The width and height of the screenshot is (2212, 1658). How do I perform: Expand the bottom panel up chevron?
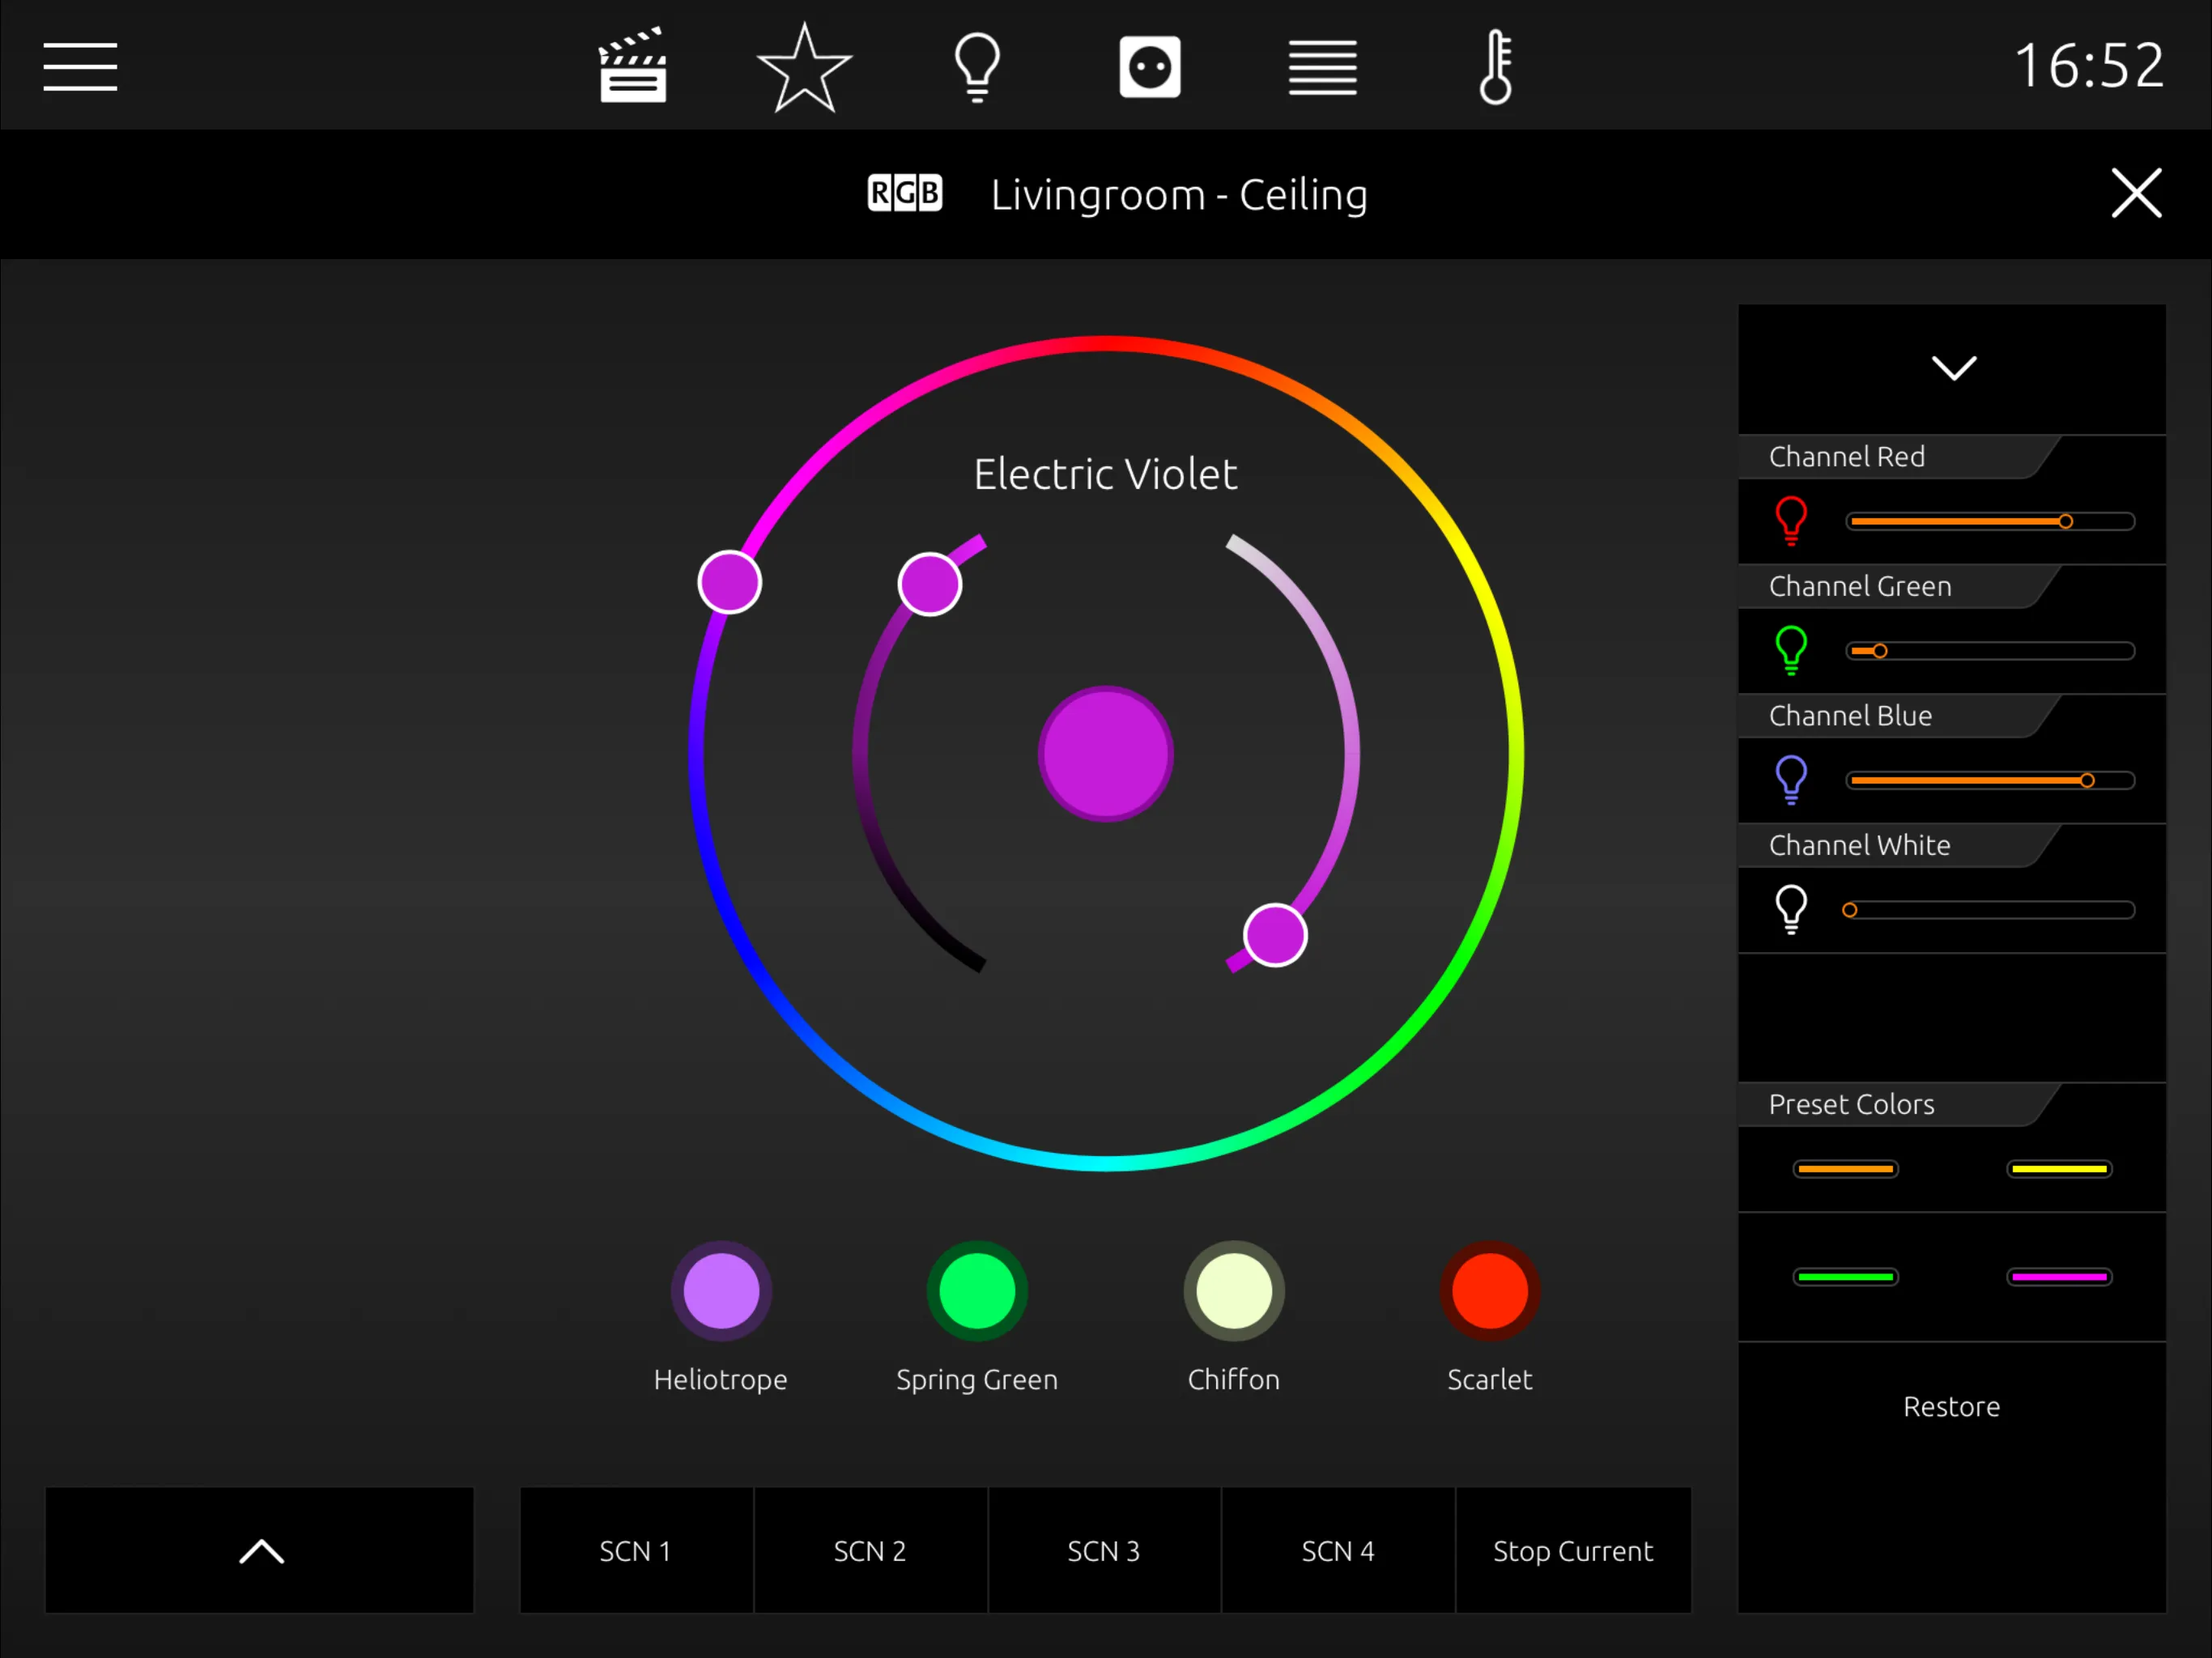pos(260,1550)
